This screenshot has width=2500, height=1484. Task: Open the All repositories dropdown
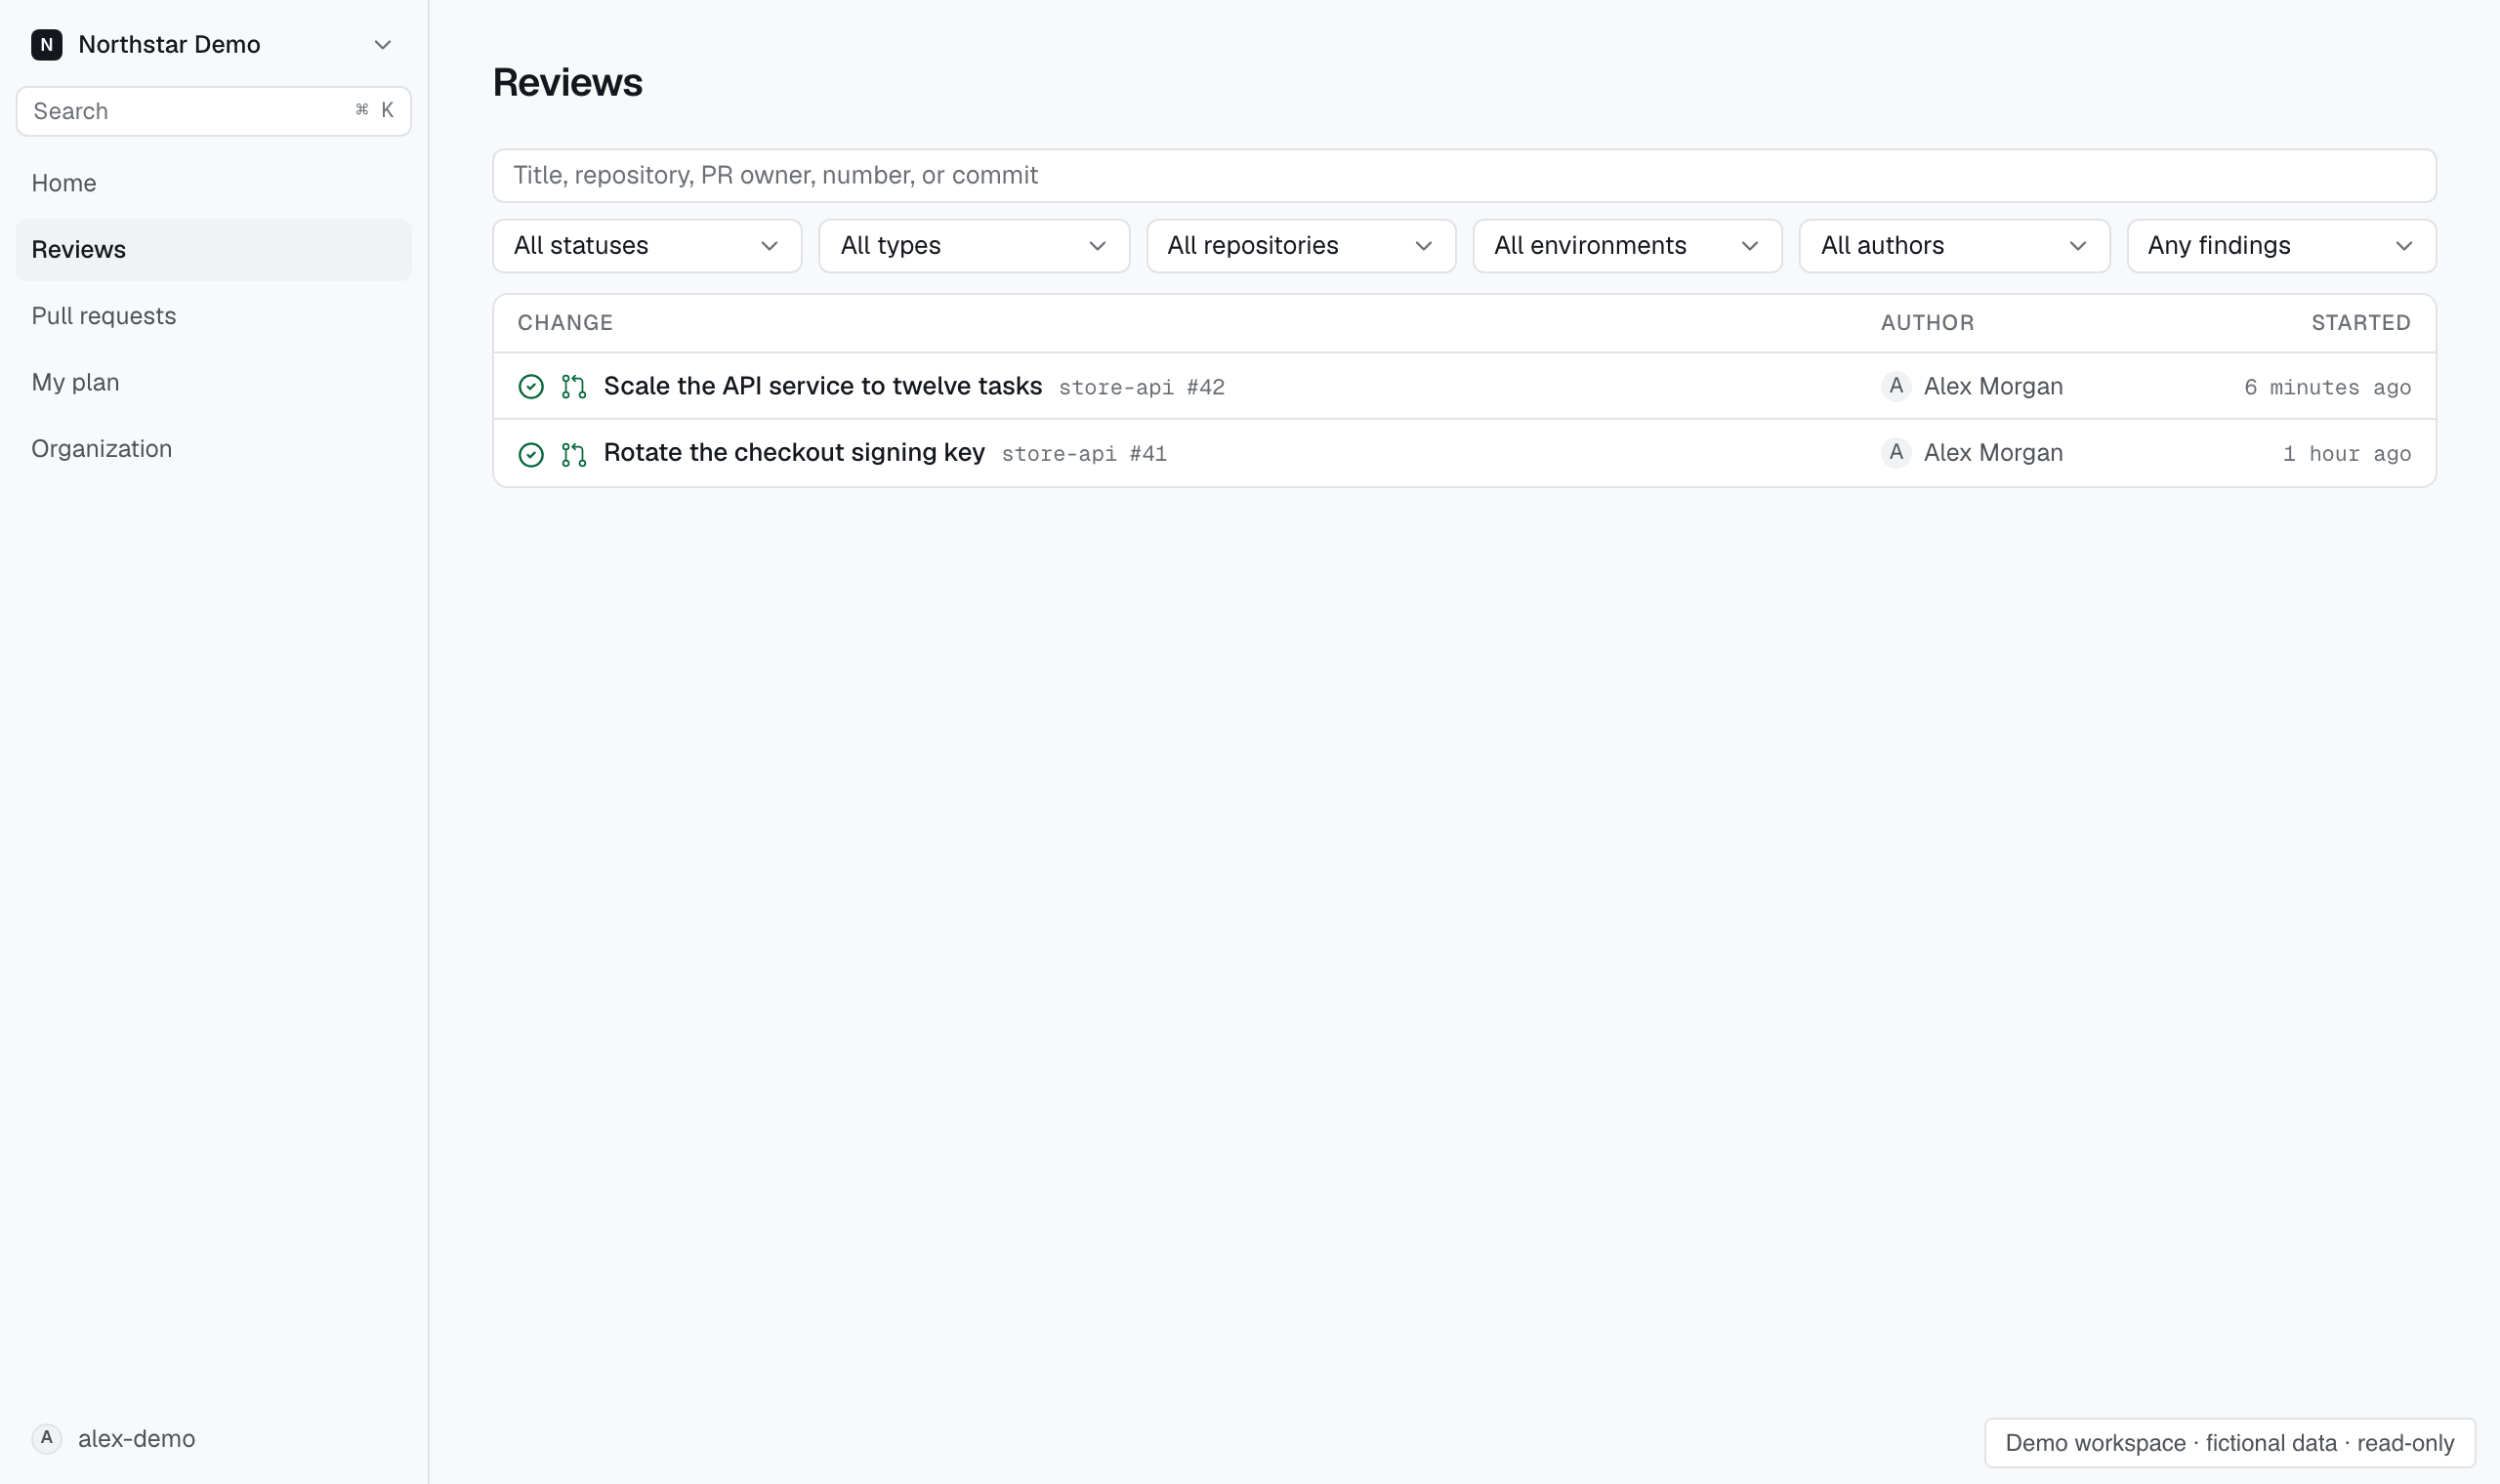coord(1301,246)
